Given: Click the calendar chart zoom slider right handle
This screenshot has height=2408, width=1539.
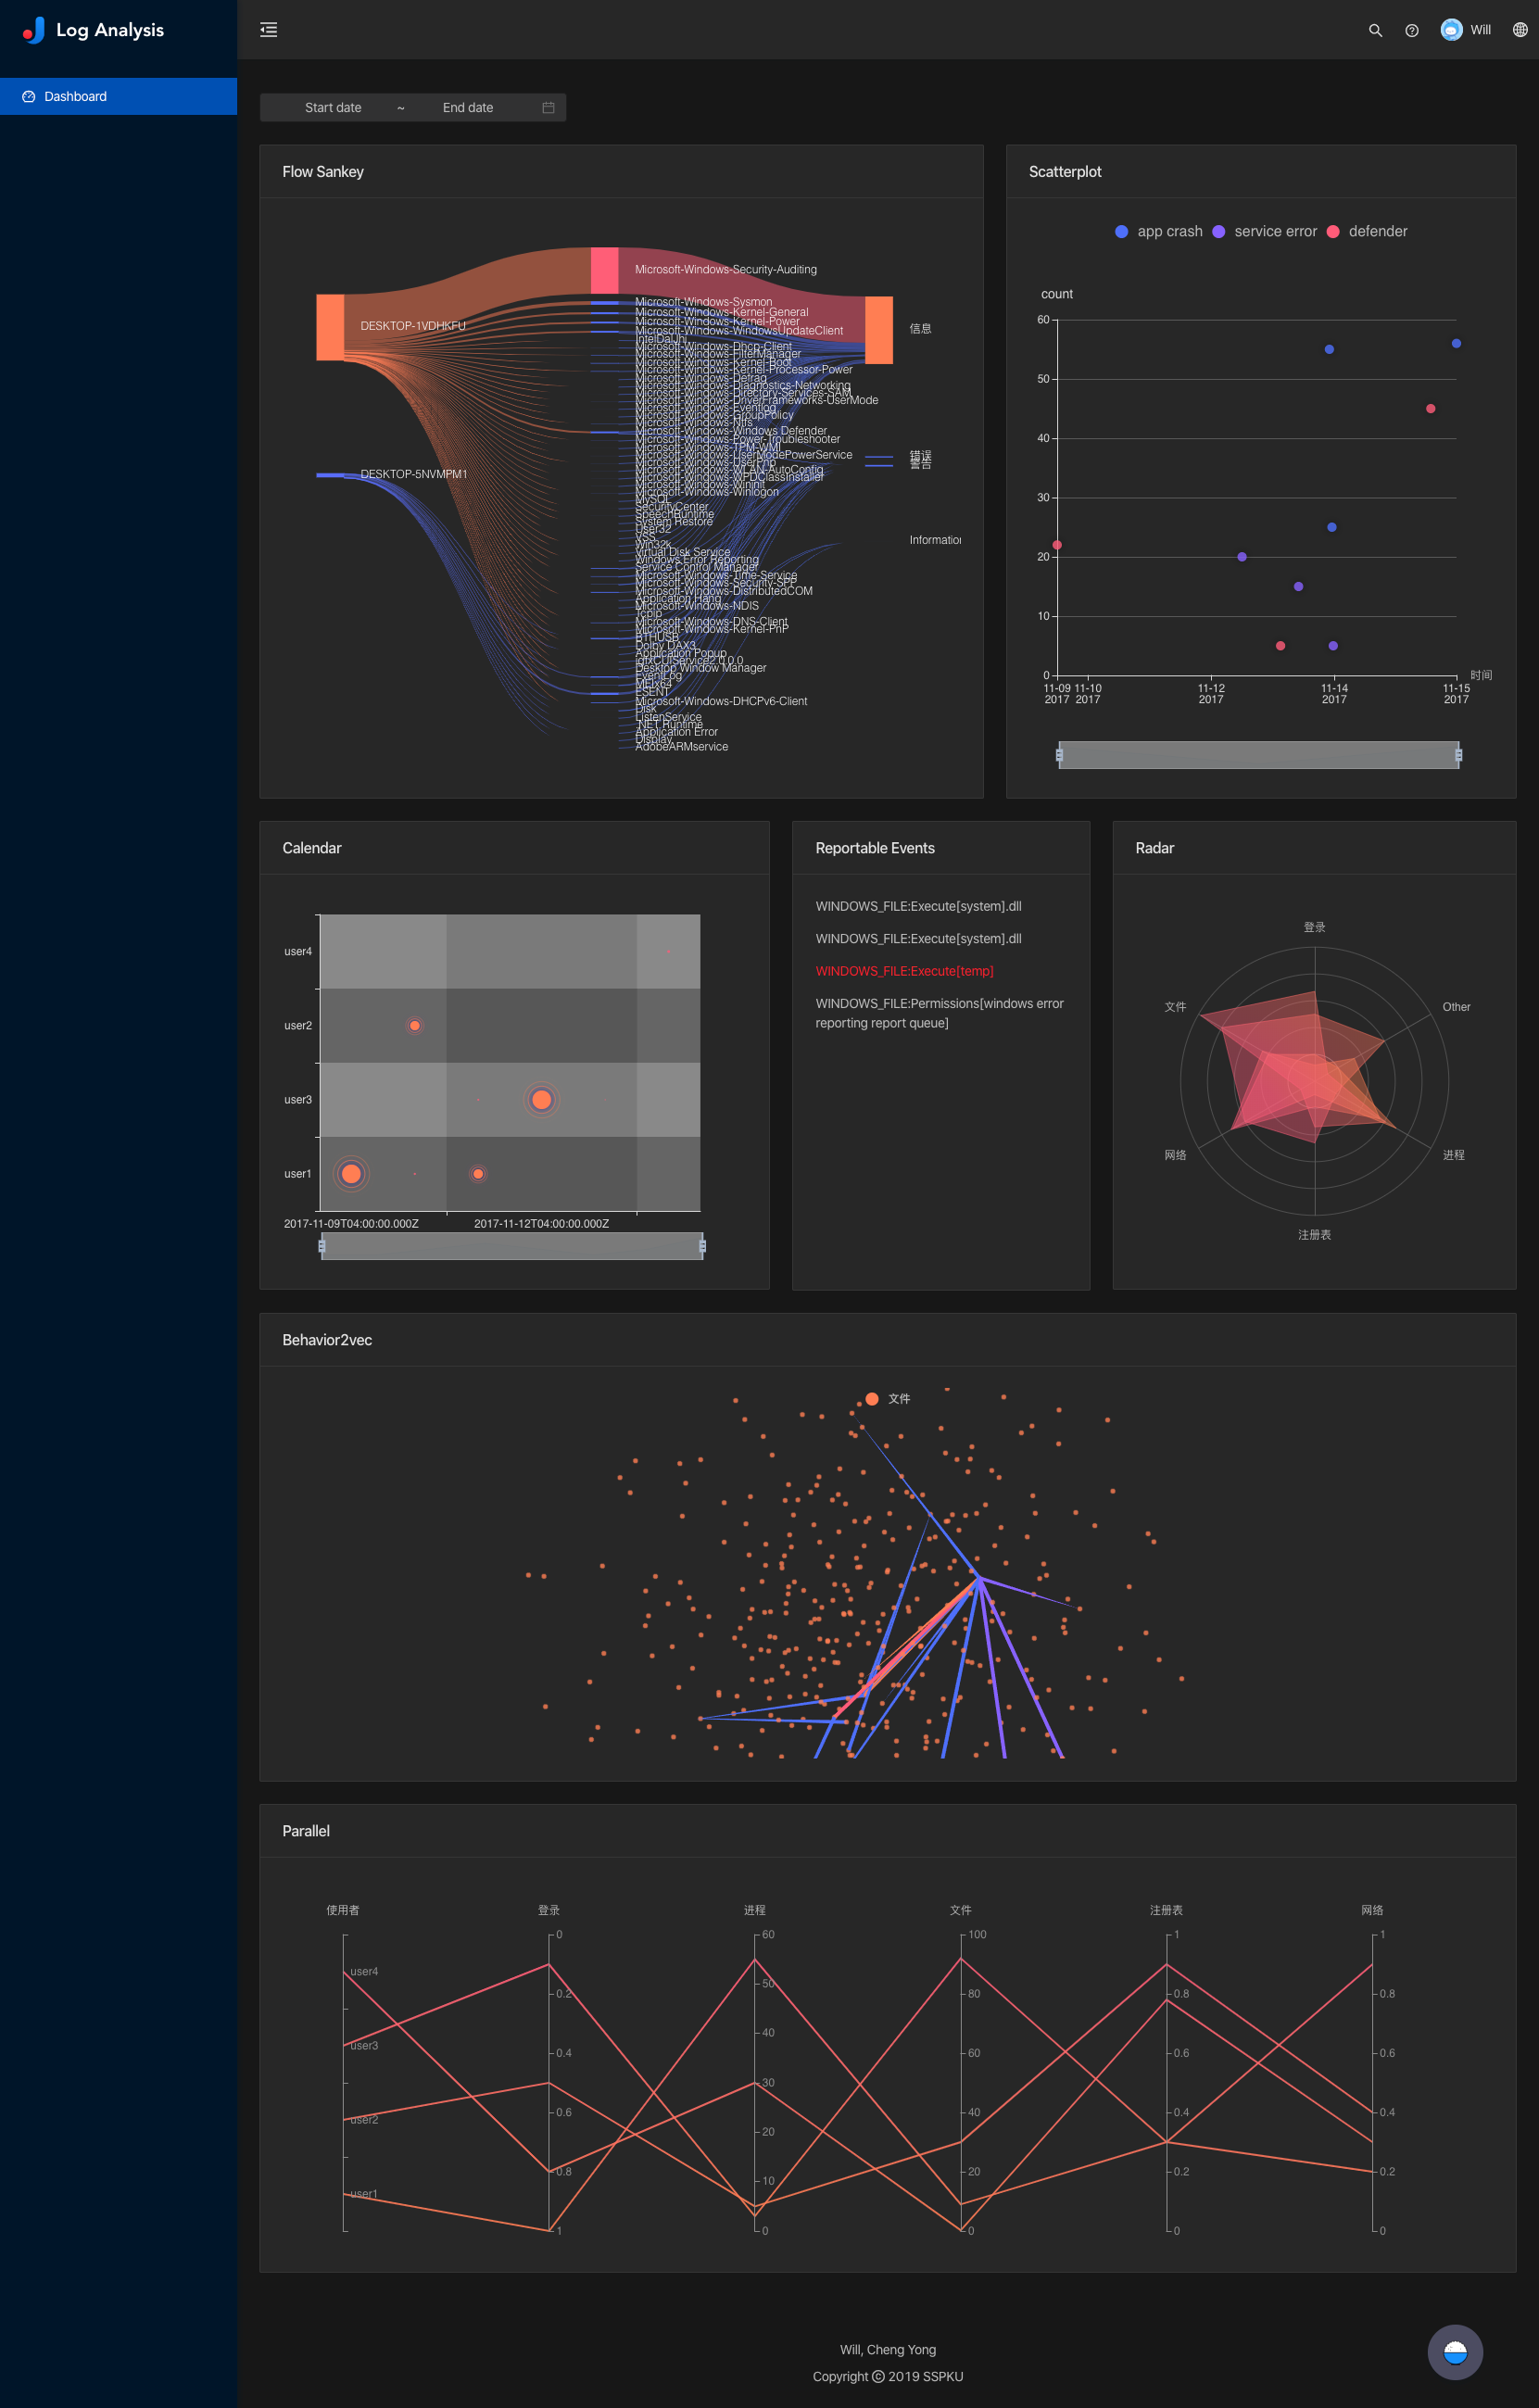Looking at the screenshot, I should pos(702,1246).
